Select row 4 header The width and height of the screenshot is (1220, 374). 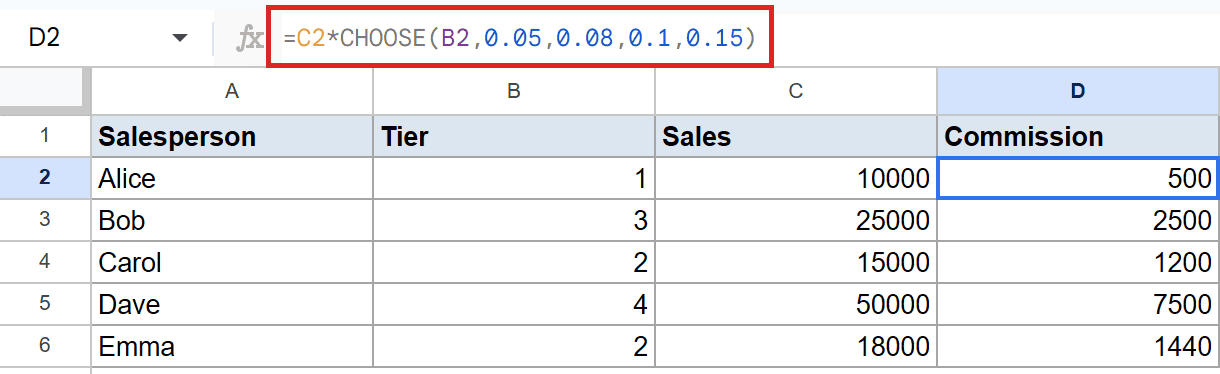click(x=45, y=263)
